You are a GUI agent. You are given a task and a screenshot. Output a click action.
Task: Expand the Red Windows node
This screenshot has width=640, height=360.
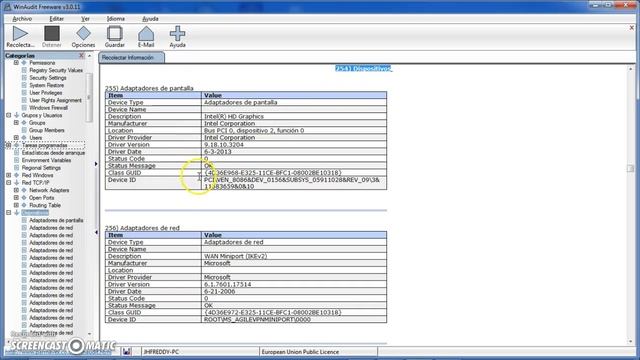coord(9,175)
